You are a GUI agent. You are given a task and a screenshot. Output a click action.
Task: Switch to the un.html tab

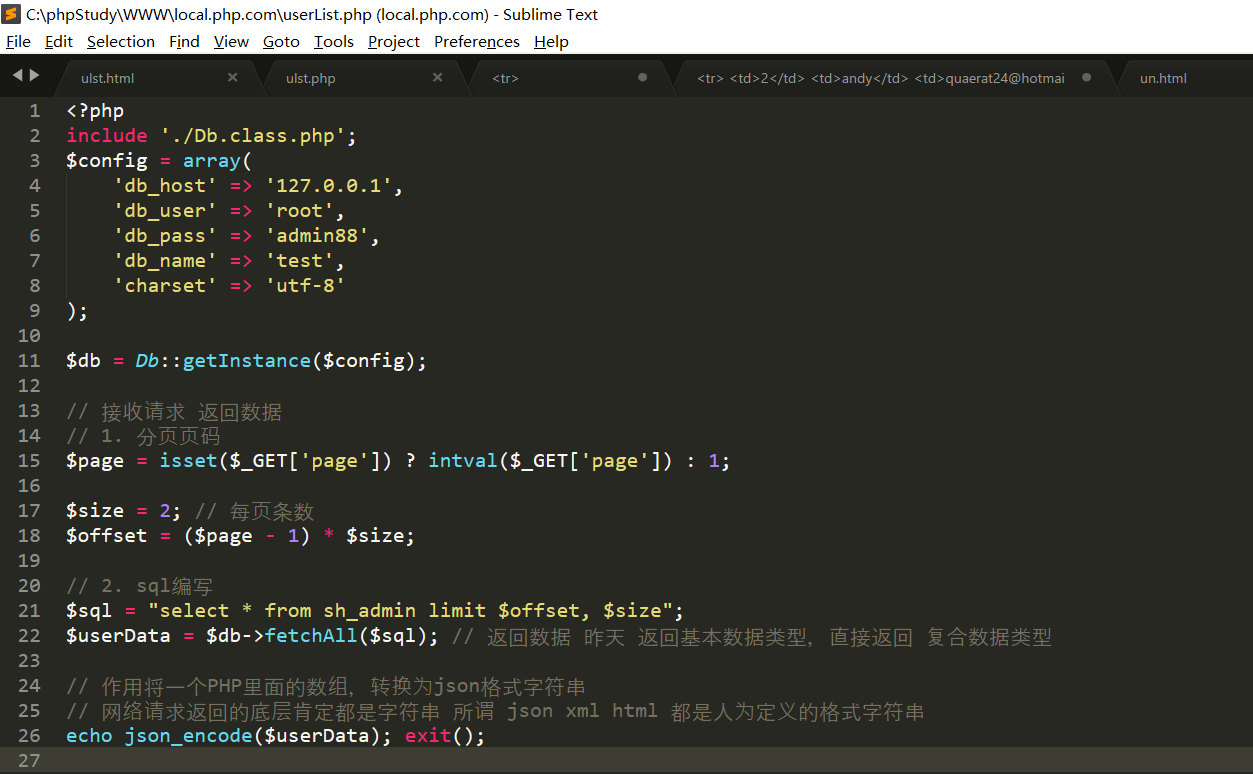[1163, 78]
